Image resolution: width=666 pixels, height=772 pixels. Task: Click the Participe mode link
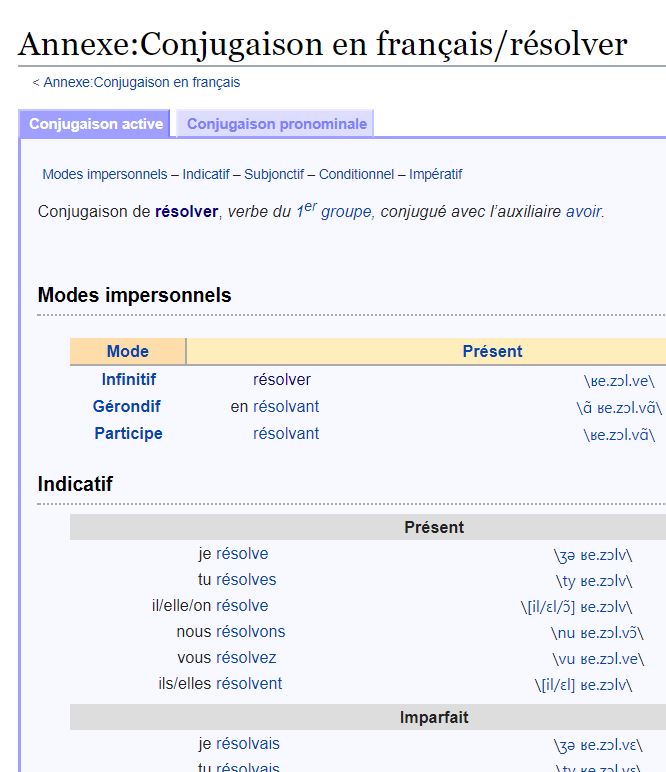click(128, 434)
